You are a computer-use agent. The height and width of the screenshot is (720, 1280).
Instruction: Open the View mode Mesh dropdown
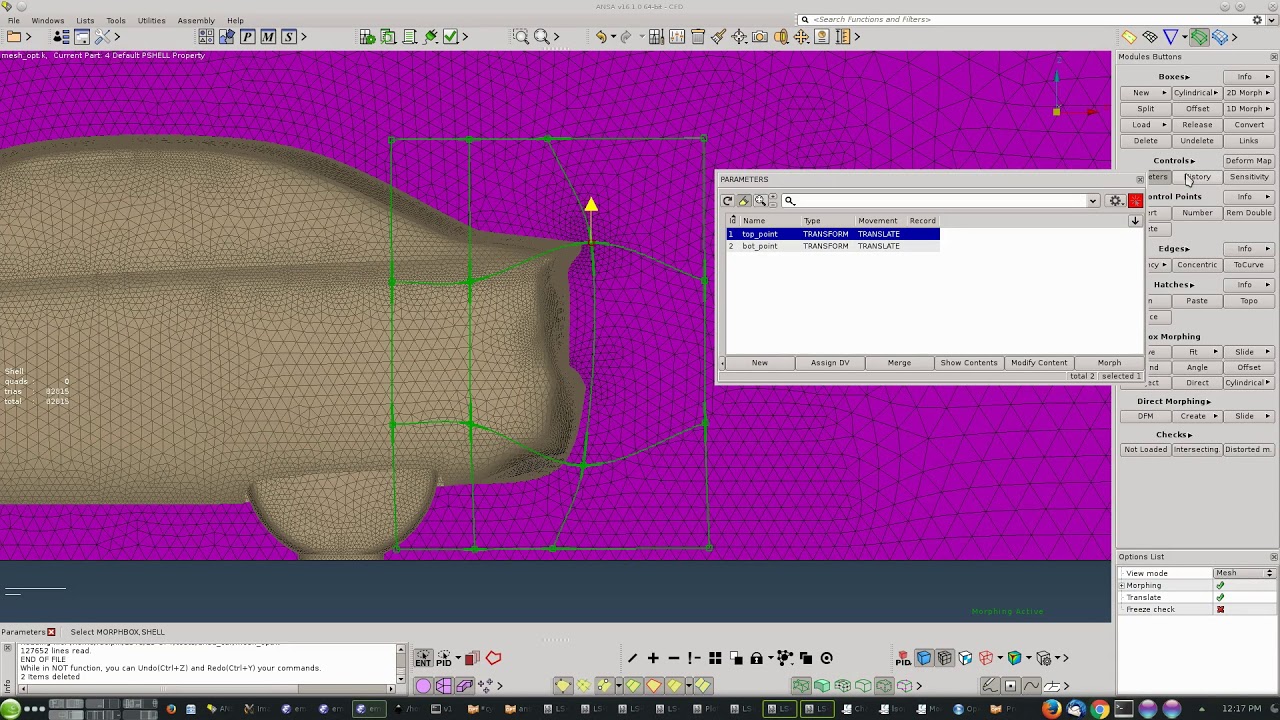point(1243,573)
